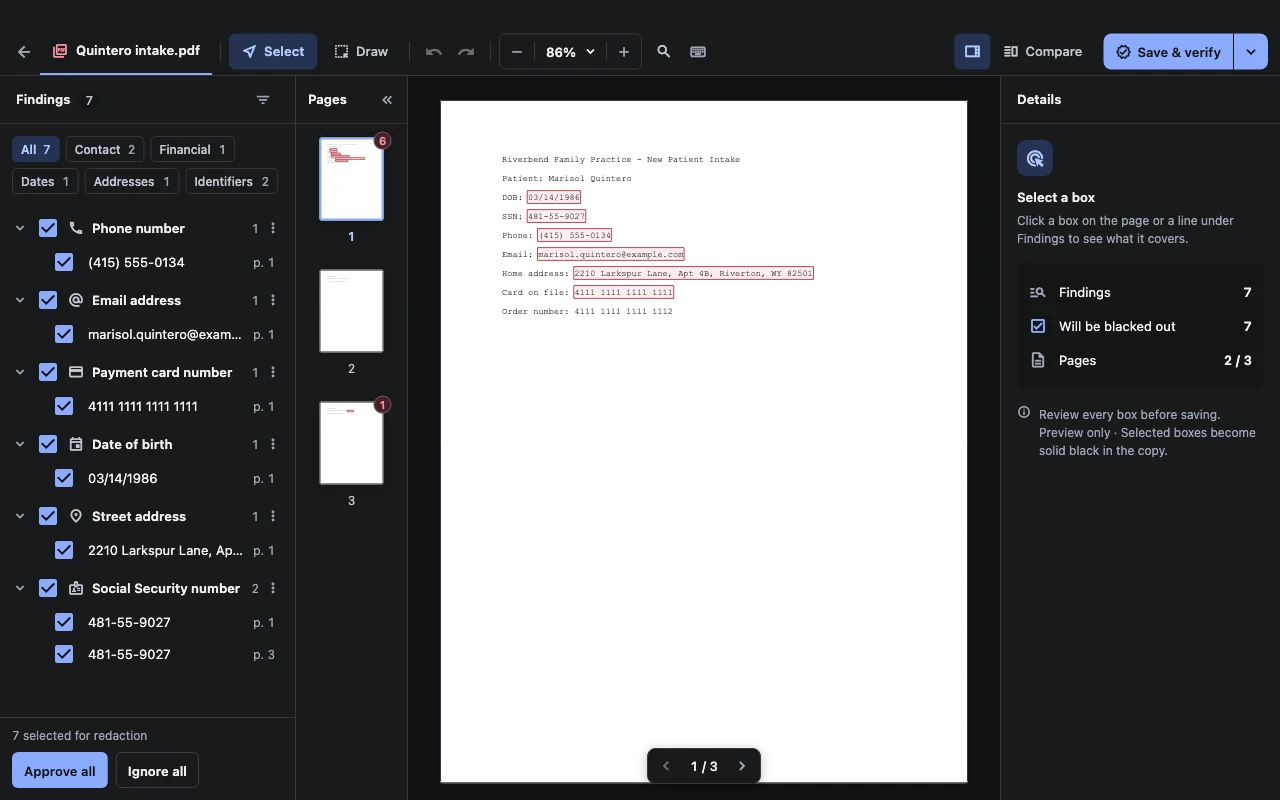The image size is (1280, 800).
Task: Collapse the Phone number group
Action: (x=20, y=228)
